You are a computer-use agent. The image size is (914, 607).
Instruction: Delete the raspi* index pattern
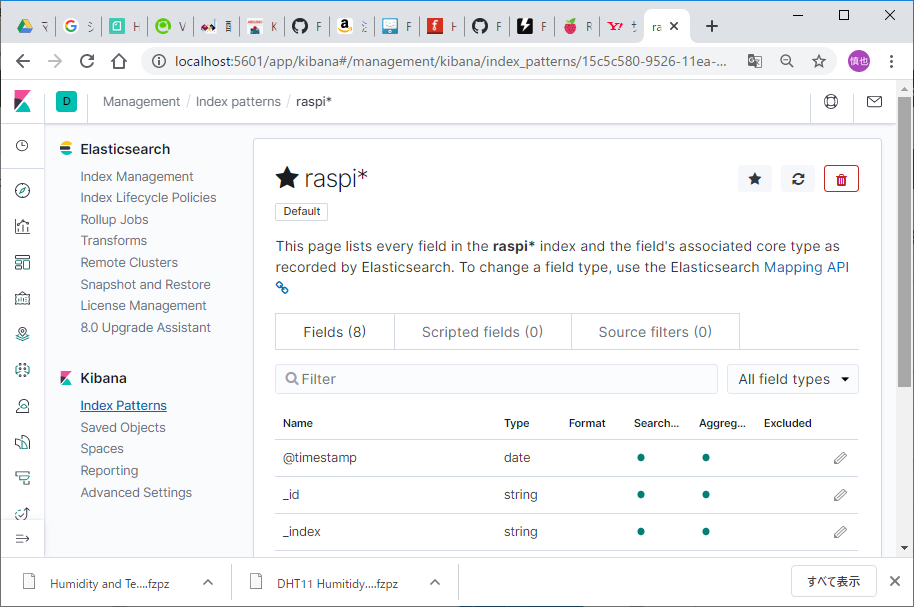click(x=841, y=179)
